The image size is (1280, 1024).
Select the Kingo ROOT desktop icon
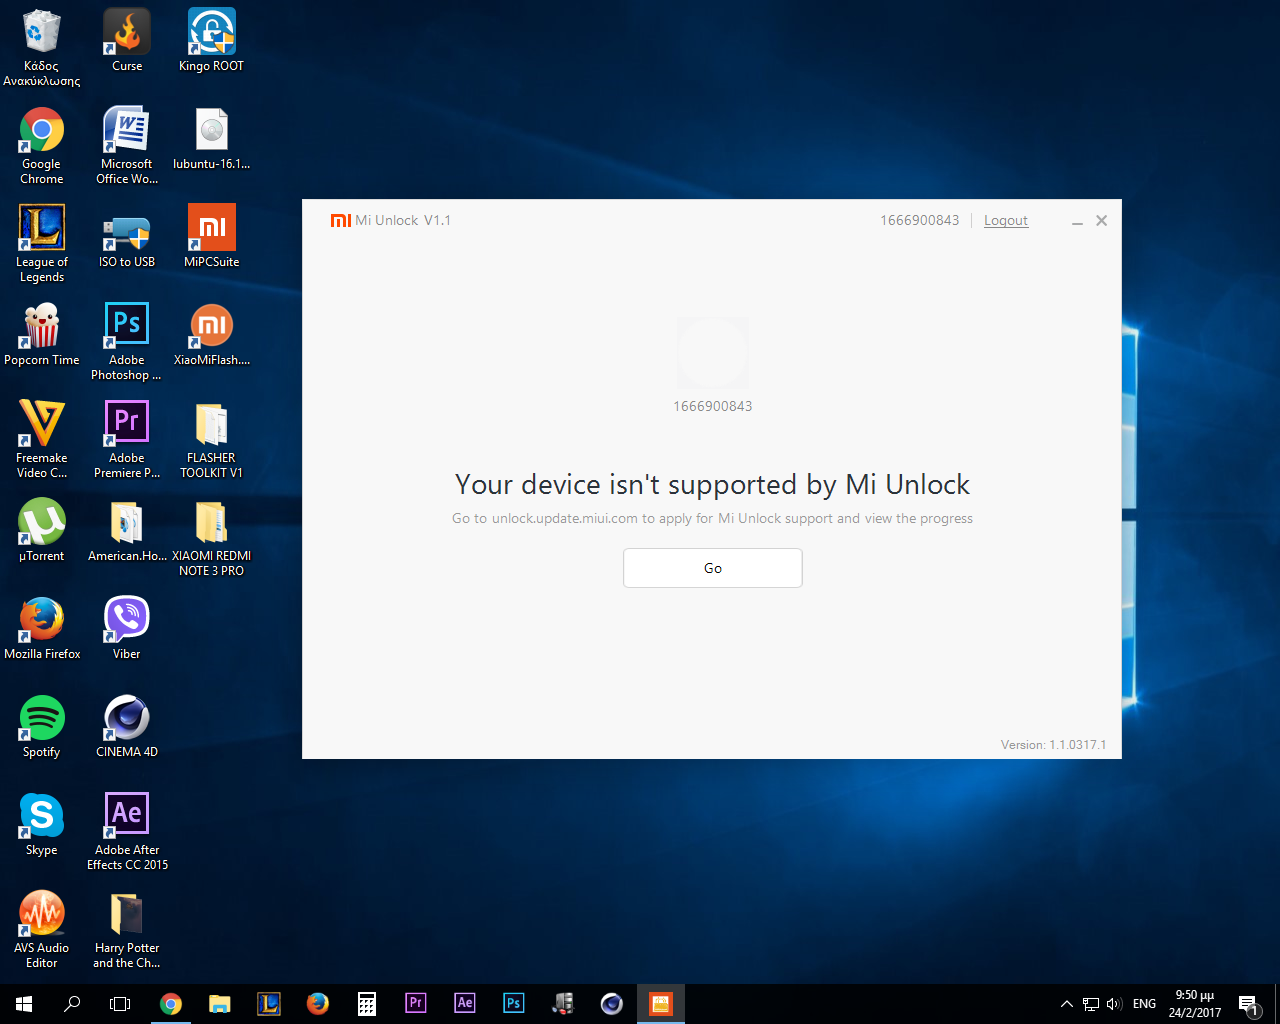point(211,40)
